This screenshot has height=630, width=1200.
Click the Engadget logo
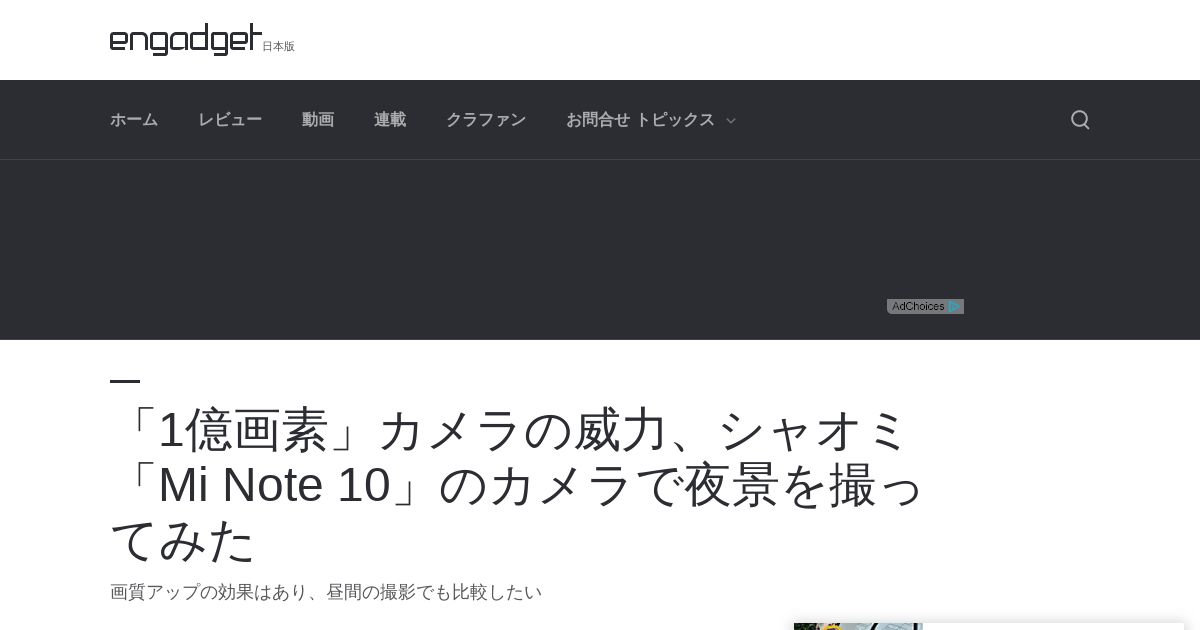pos(186,39)
